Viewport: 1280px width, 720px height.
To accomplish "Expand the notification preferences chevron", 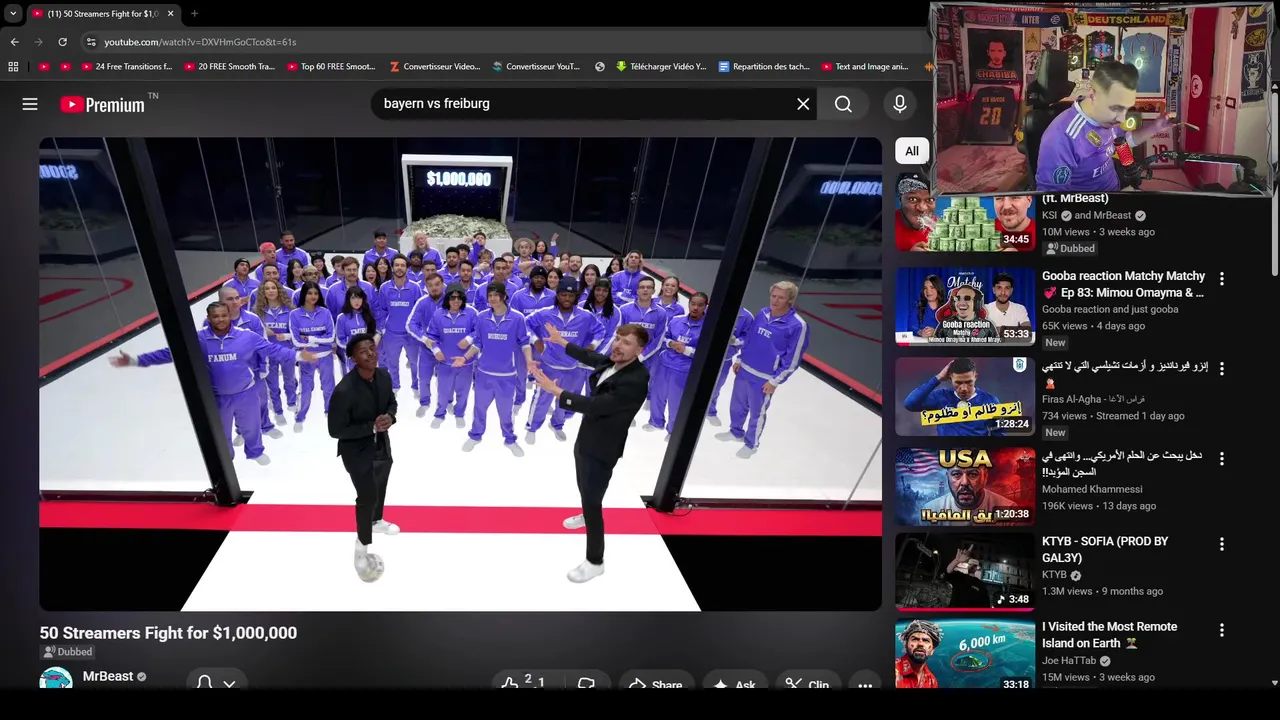I will (229, 684).
